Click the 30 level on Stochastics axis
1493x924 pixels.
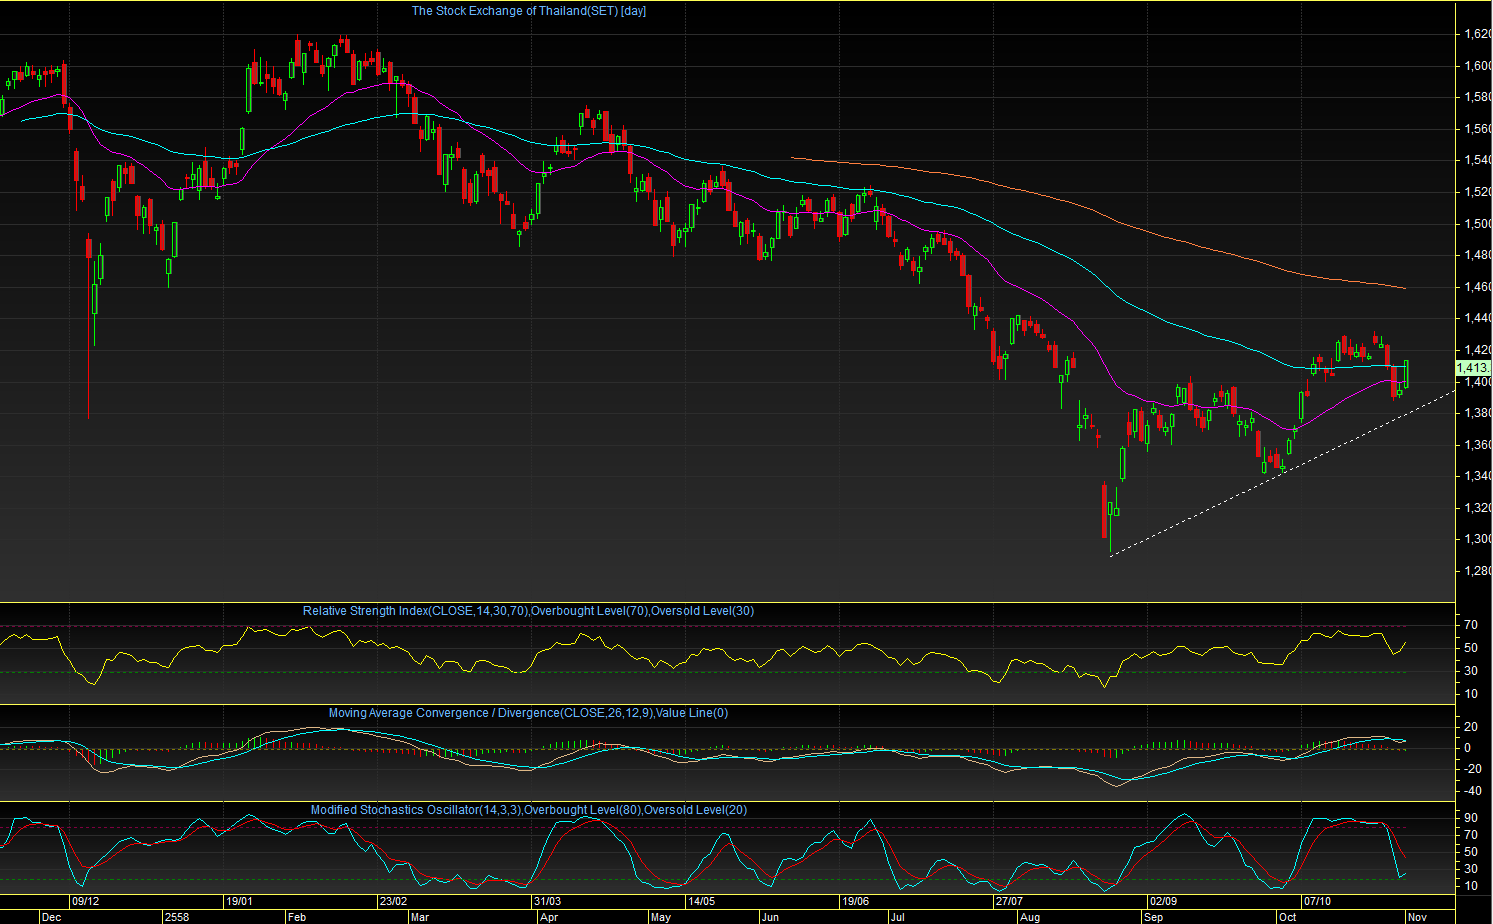pyautogui.click(x=1471, y=869)
